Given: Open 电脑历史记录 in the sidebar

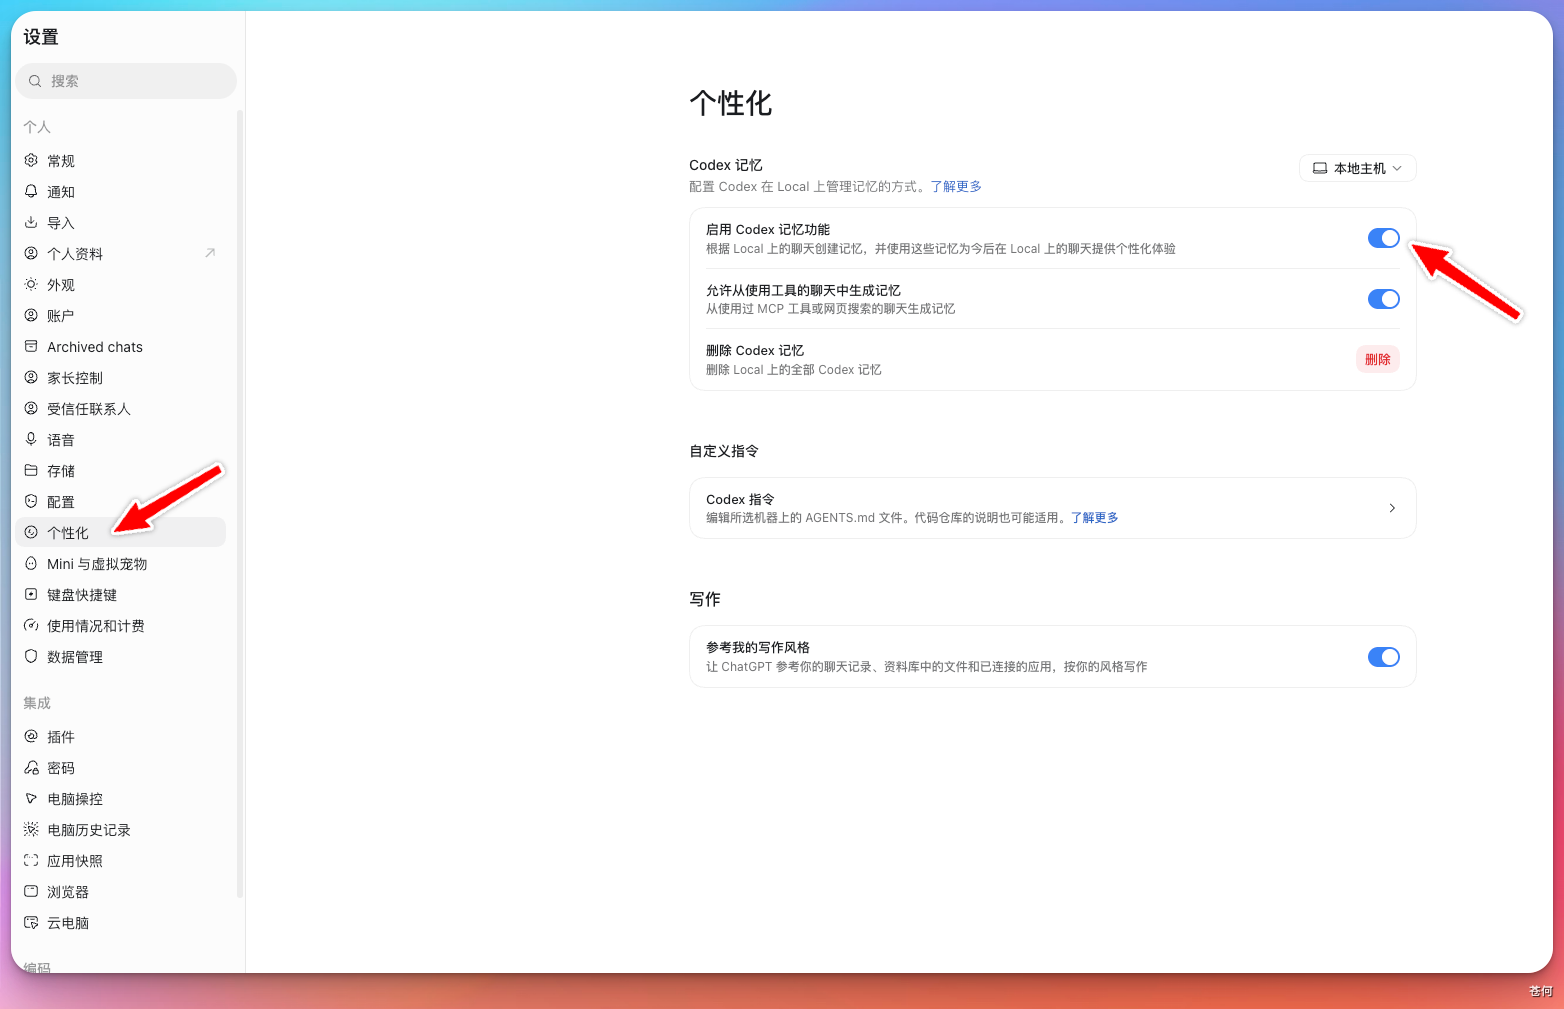Looking at the screenshot, I should (x=121, y=829).
